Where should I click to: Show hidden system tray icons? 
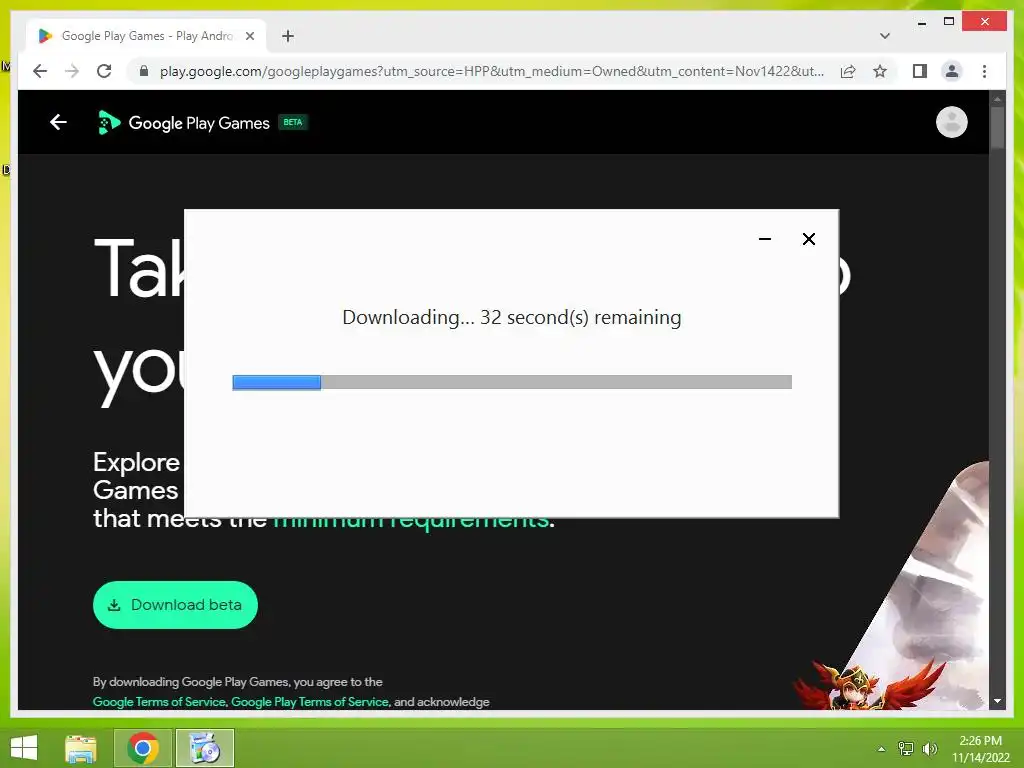click(882, 749)
